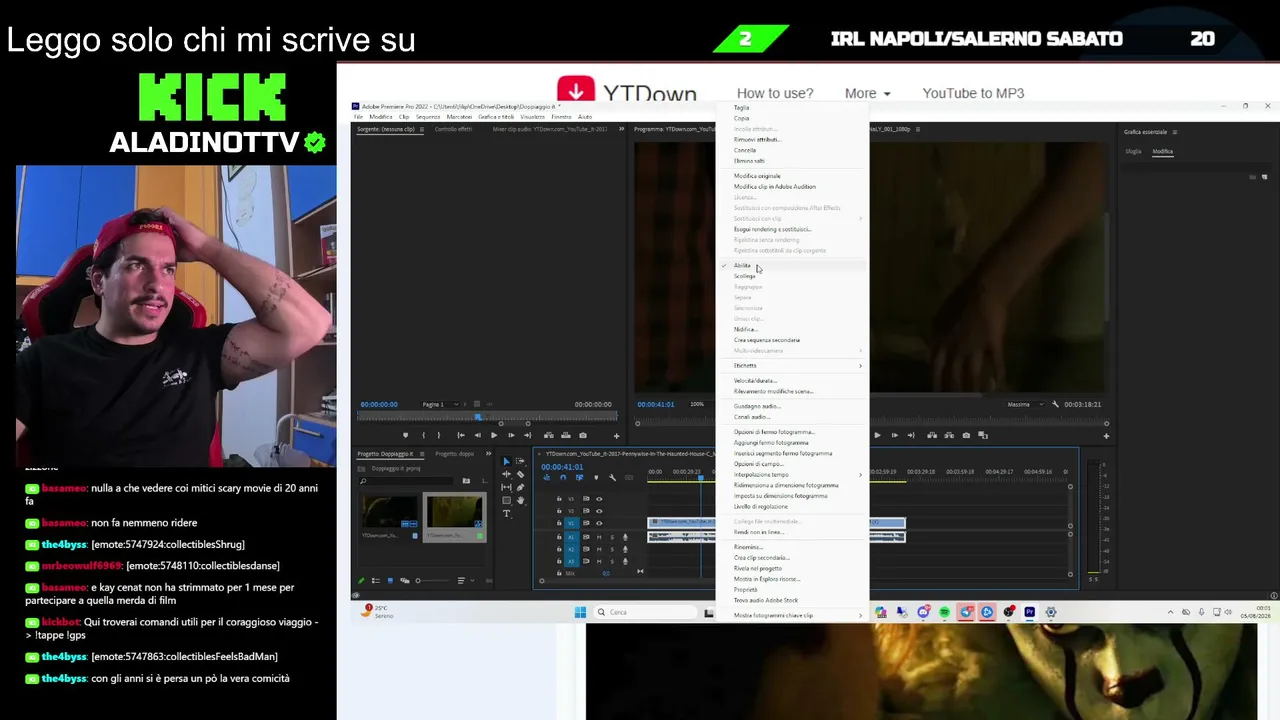Mute audio track A1

pos(599,537)
